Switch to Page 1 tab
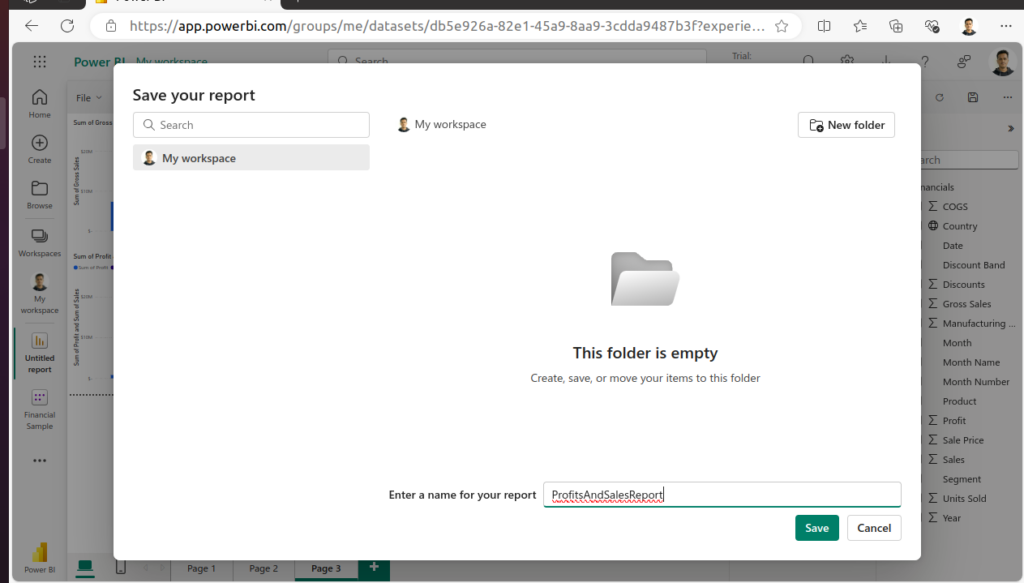Viewport: 1024px width, 583px height. pyautogui.click(x=201, y=568)
